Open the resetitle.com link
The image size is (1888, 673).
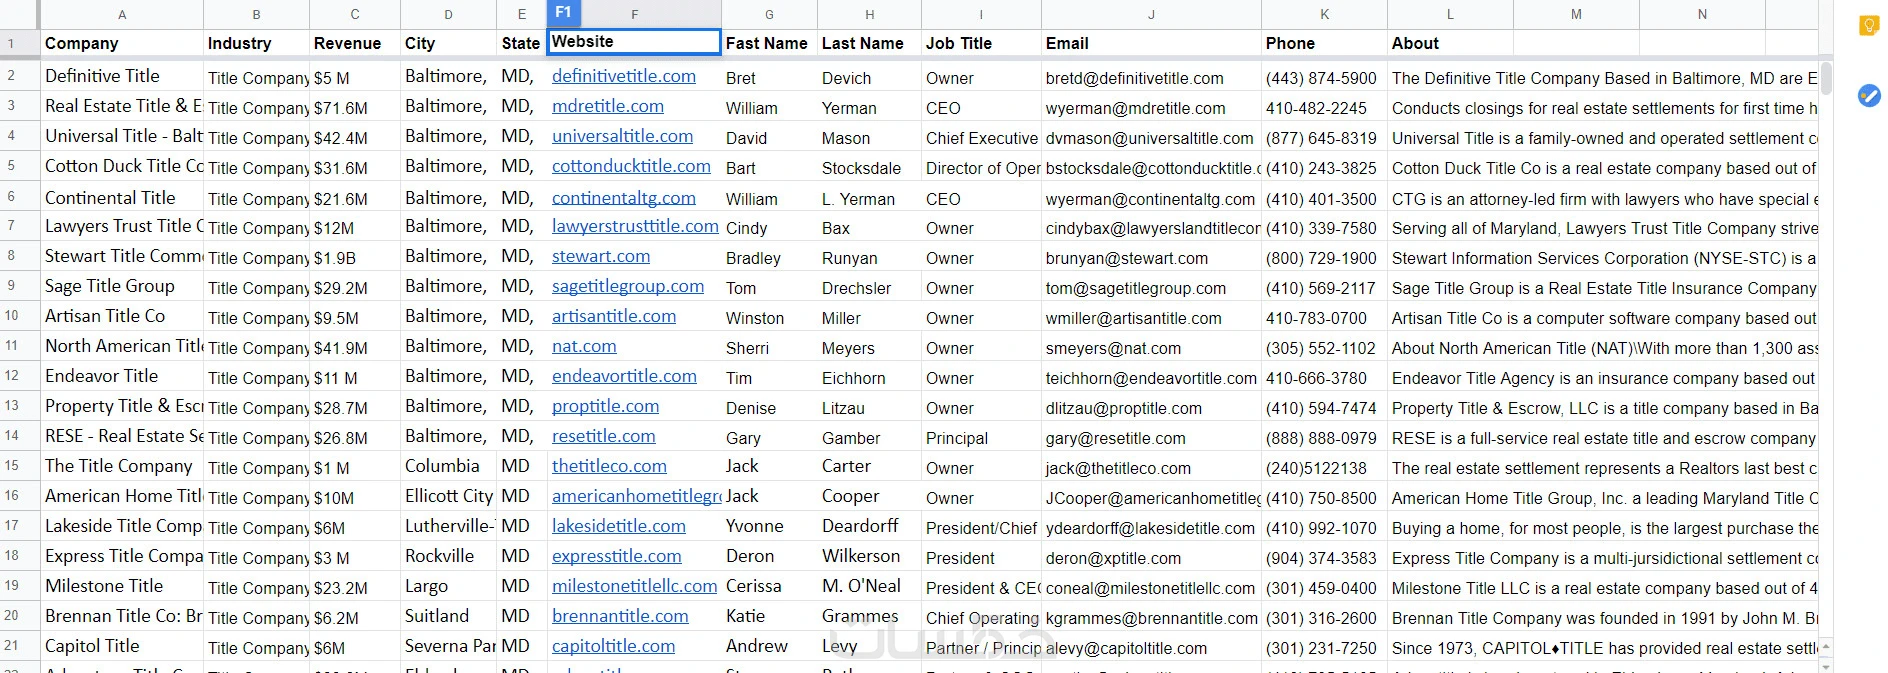603,436
